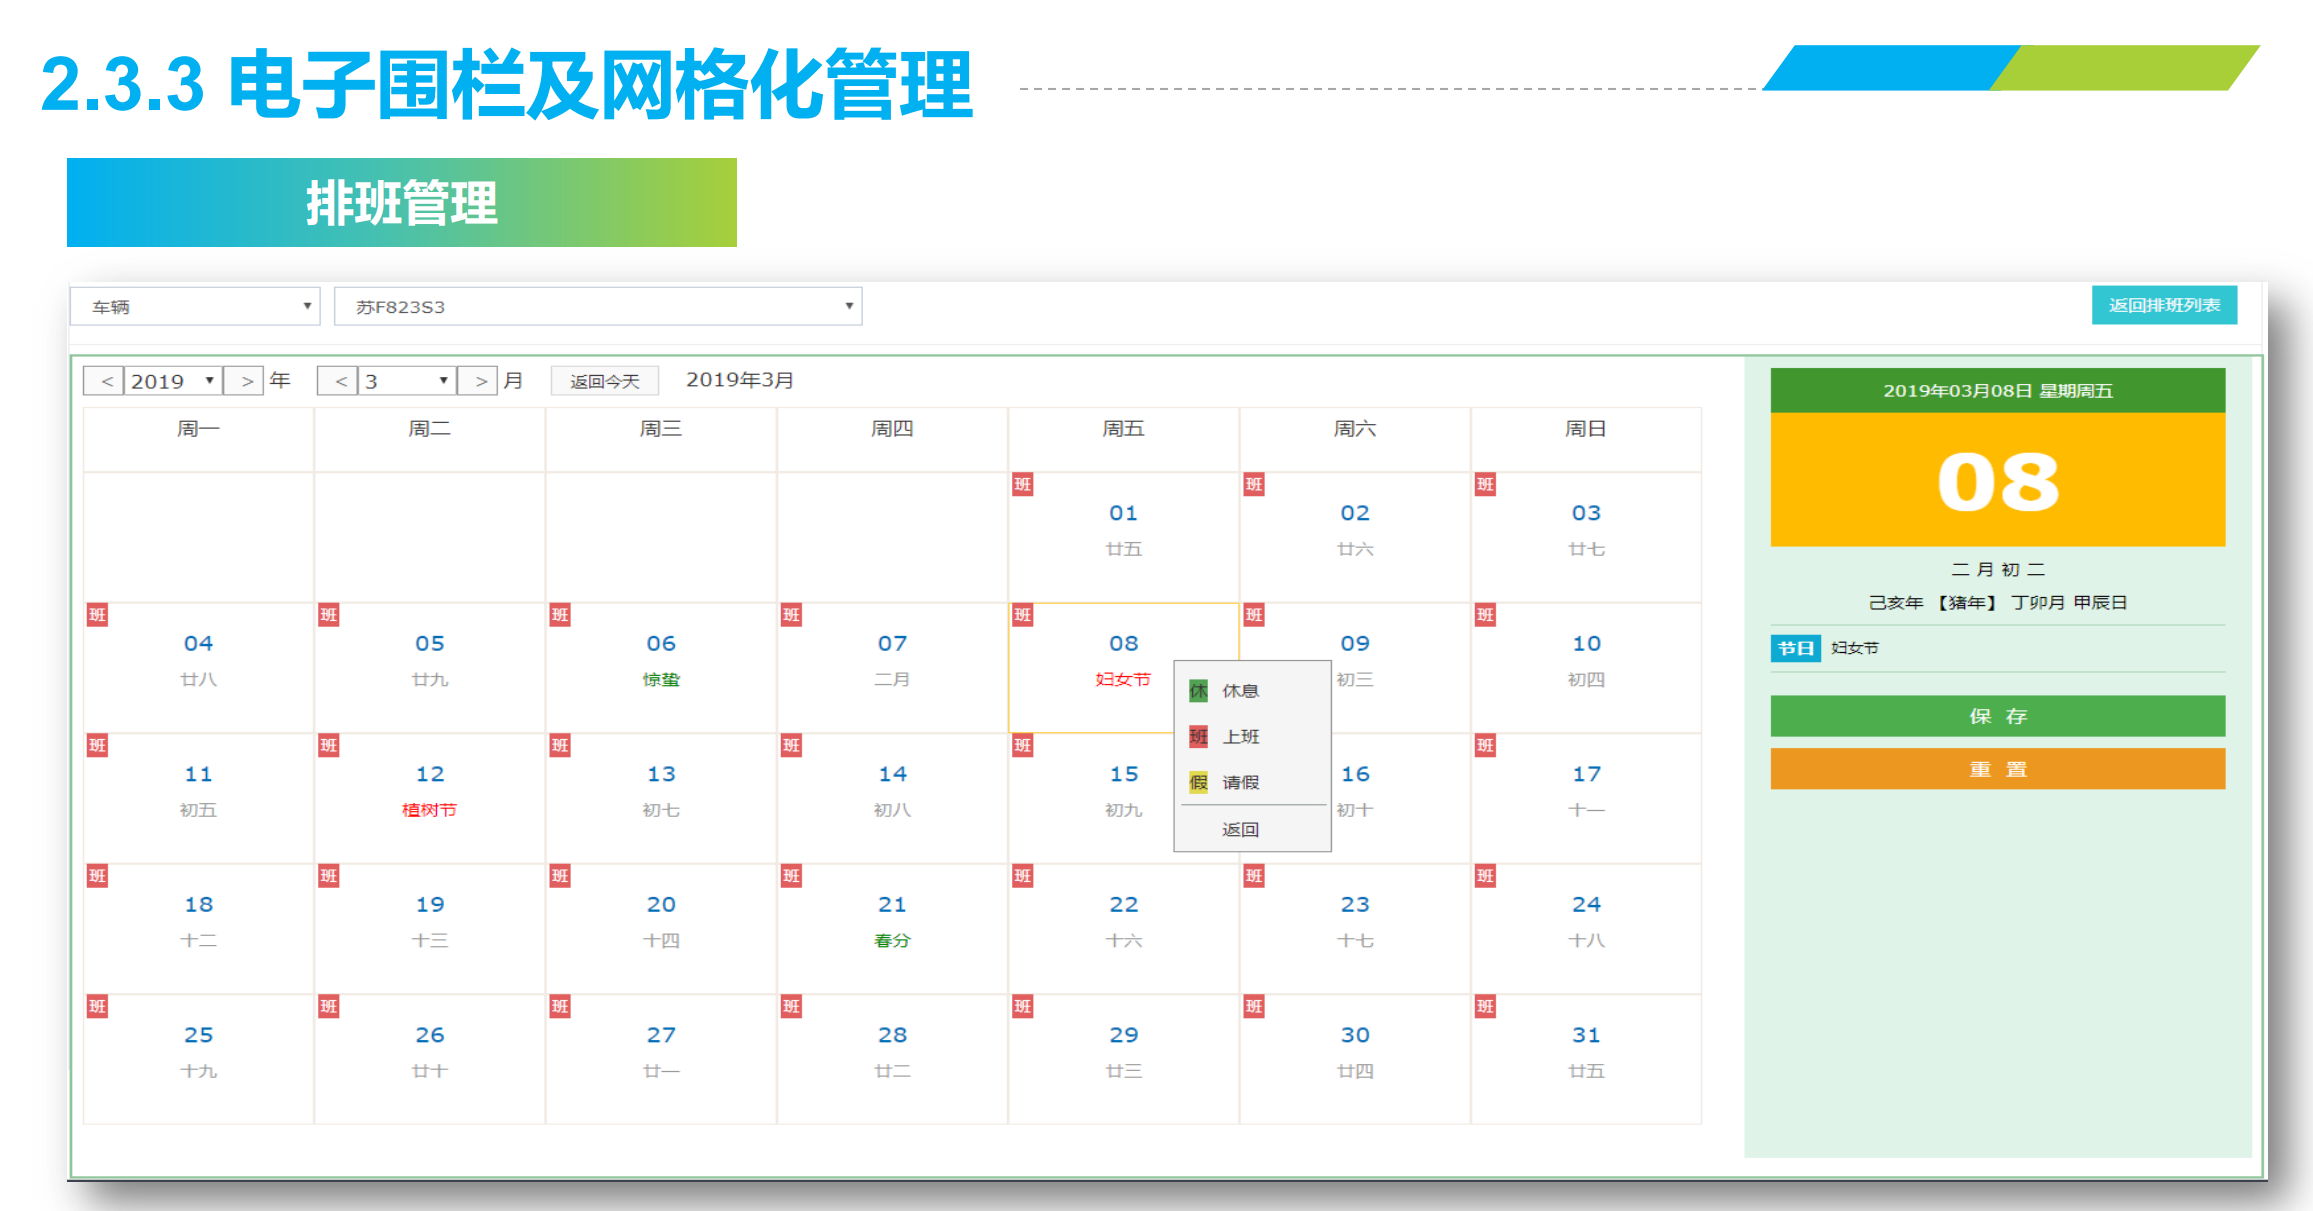The image size is (2313, 1211).
Task: Click the 班 shift badge on day 06
Action: click(x=560, y=615)
